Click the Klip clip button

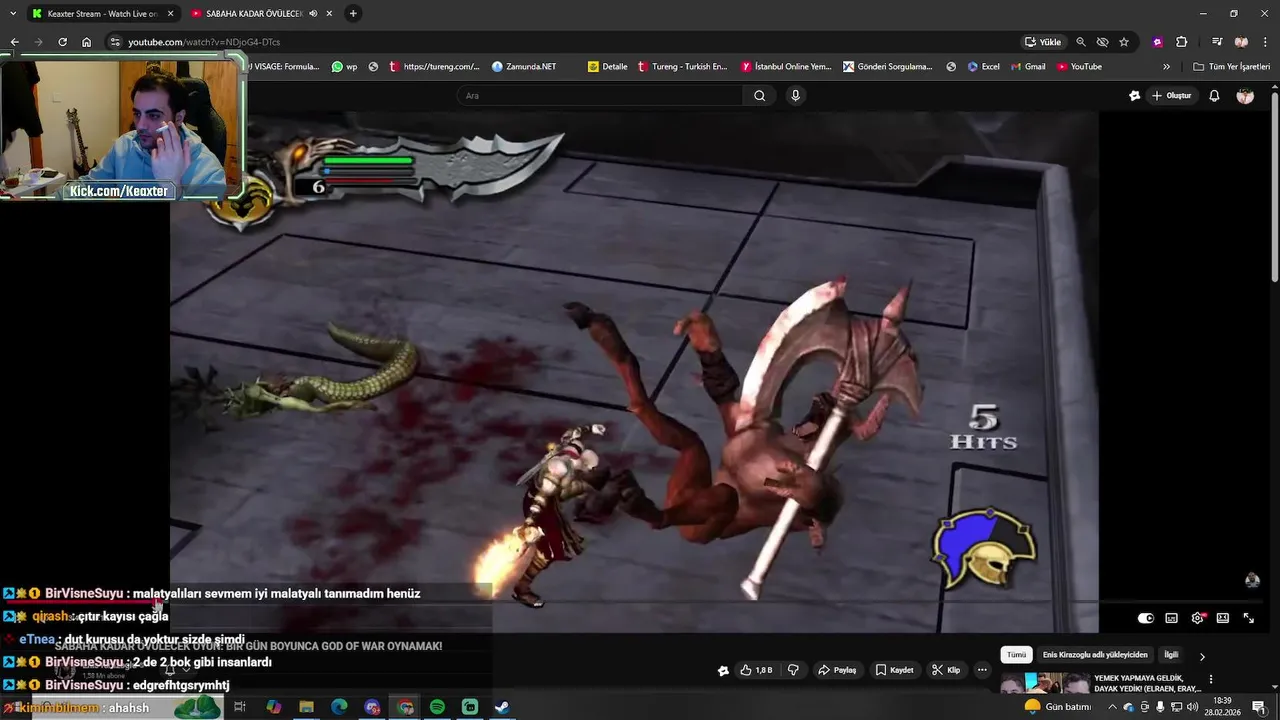pyautogui.click(x=946, y=670)
